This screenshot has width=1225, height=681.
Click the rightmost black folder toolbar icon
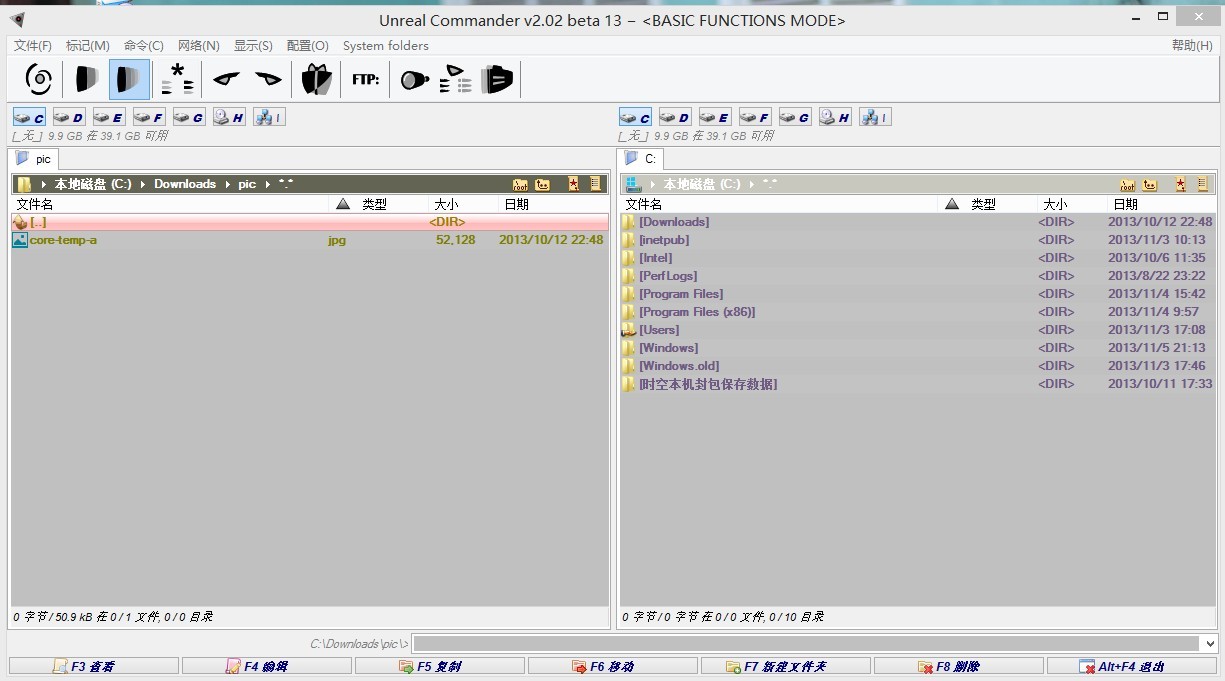tap(497, 79)
